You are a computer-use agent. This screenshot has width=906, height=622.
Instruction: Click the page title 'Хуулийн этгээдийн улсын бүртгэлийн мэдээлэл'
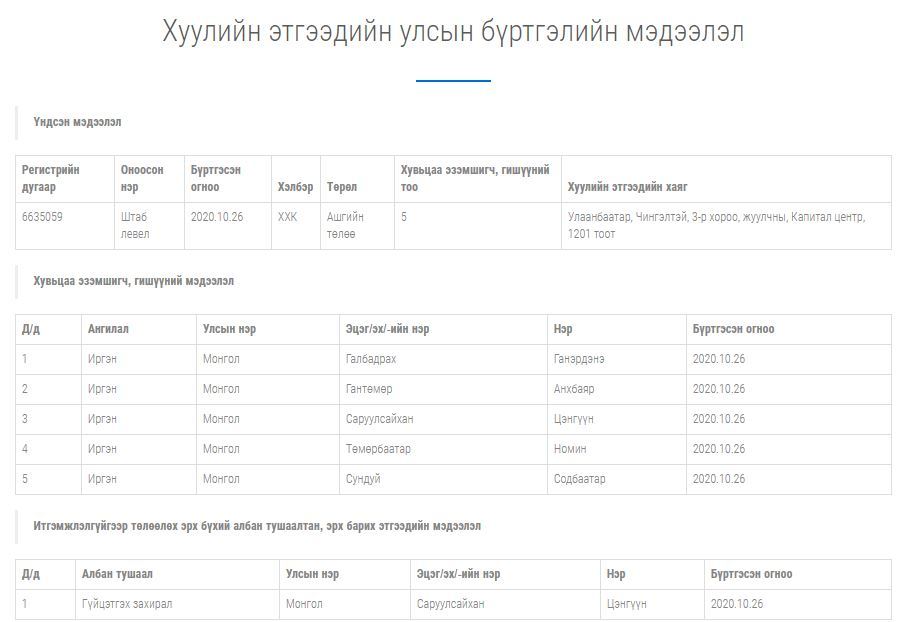[453, 31]
